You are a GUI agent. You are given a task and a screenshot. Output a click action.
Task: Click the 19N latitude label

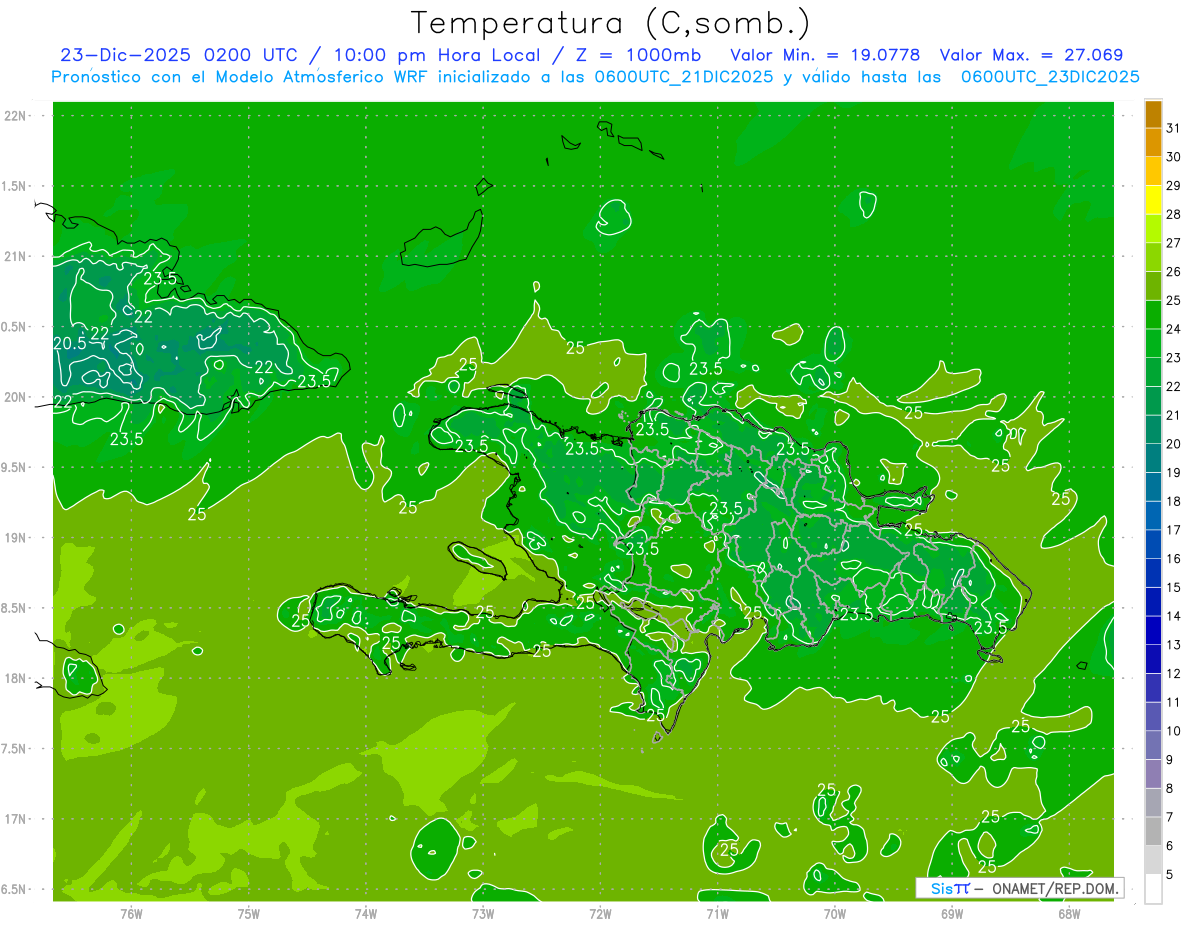tap(15, 538)
